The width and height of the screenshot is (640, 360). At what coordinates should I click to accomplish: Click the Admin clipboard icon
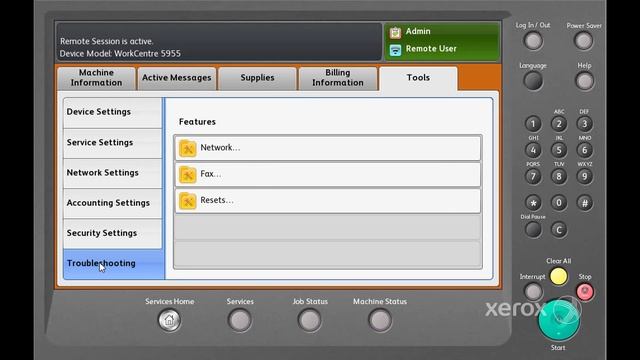(395, 32)
